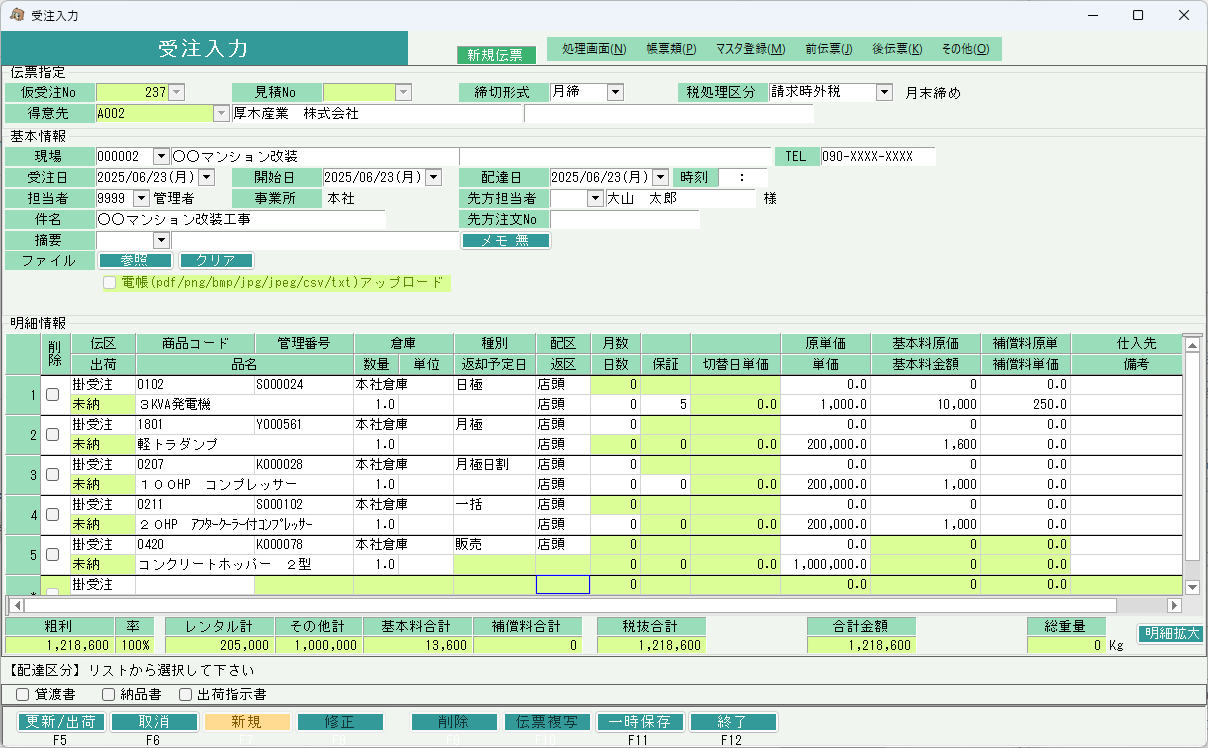Click the app icon in the title bar
Viewport: 1208px width, 748px height.
pos(16,15)
